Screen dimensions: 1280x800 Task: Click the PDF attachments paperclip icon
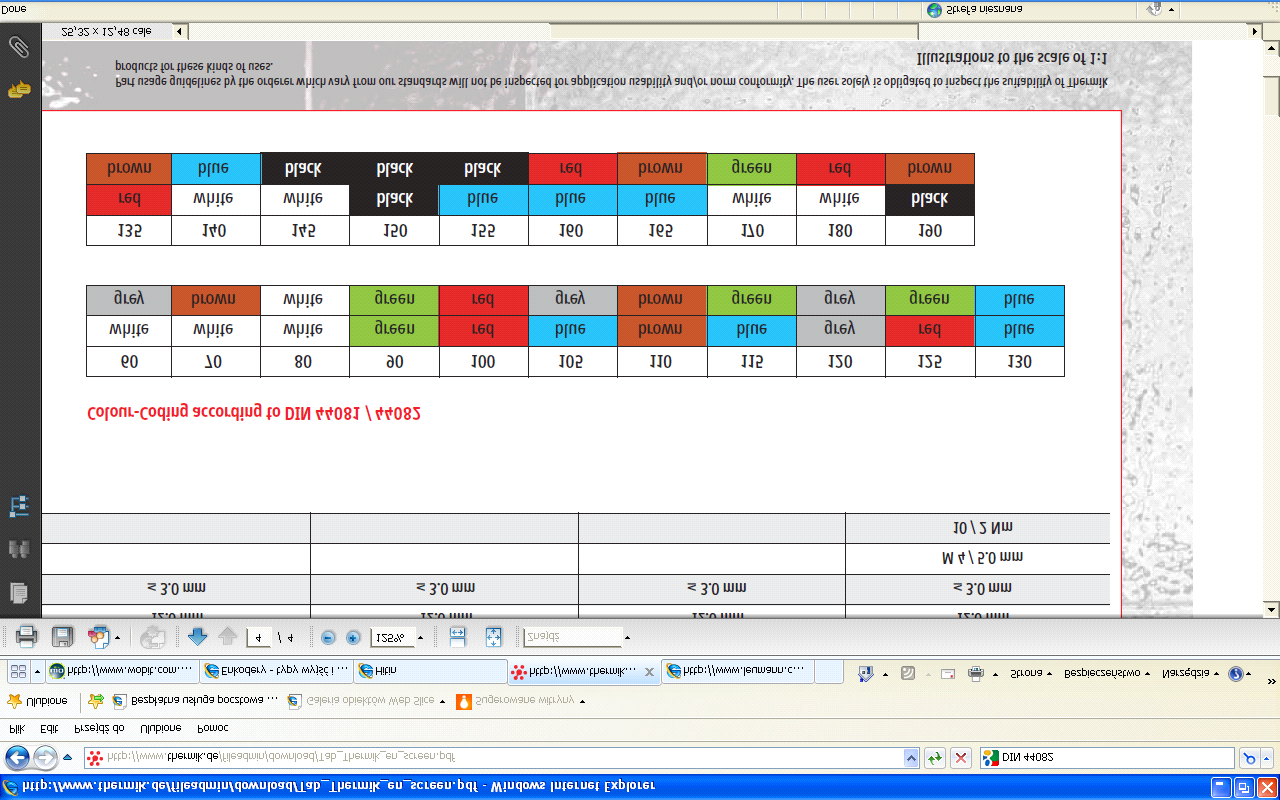pos(18,48)
